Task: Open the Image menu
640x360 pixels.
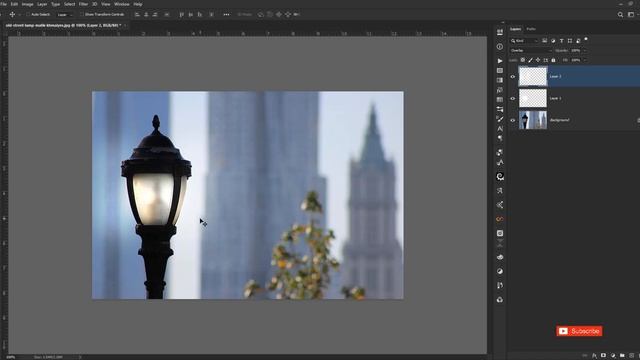Action: 27,4
